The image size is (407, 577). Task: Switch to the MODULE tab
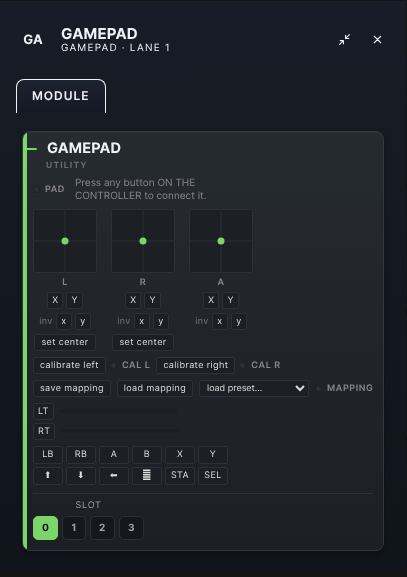tap(61, 96)
